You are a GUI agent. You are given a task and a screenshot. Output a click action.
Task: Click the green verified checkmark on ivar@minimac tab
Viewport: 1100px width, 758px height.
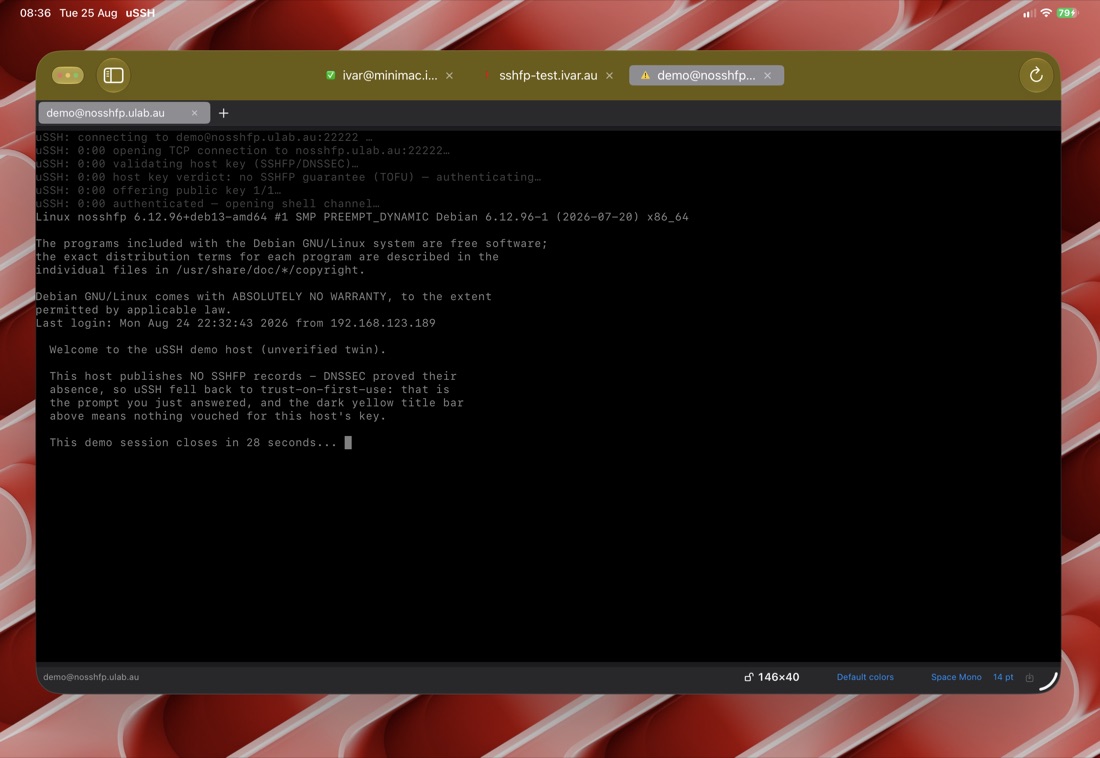330,75
